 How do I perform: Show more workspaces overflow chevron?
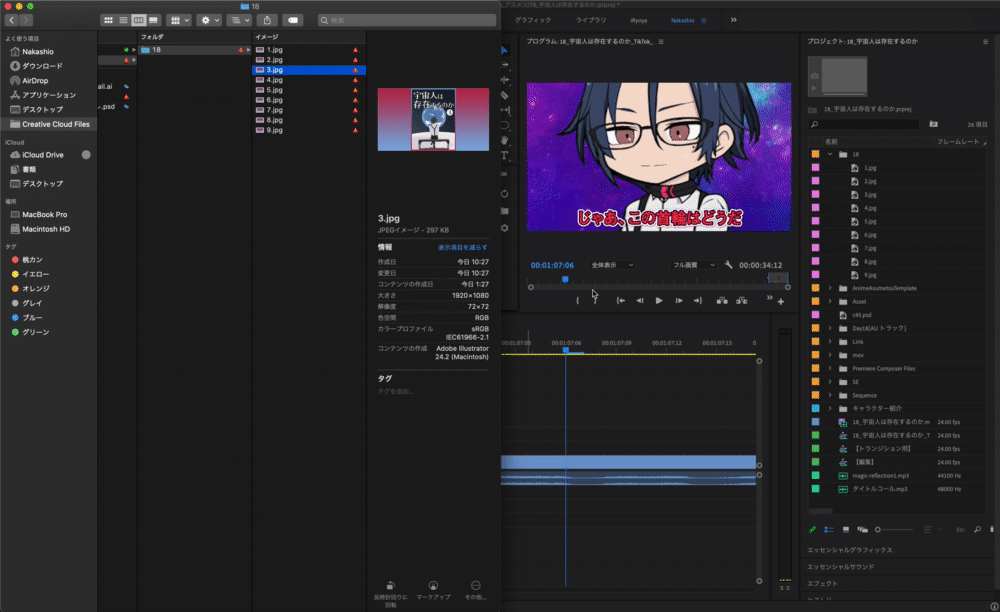tap(733, 20)
